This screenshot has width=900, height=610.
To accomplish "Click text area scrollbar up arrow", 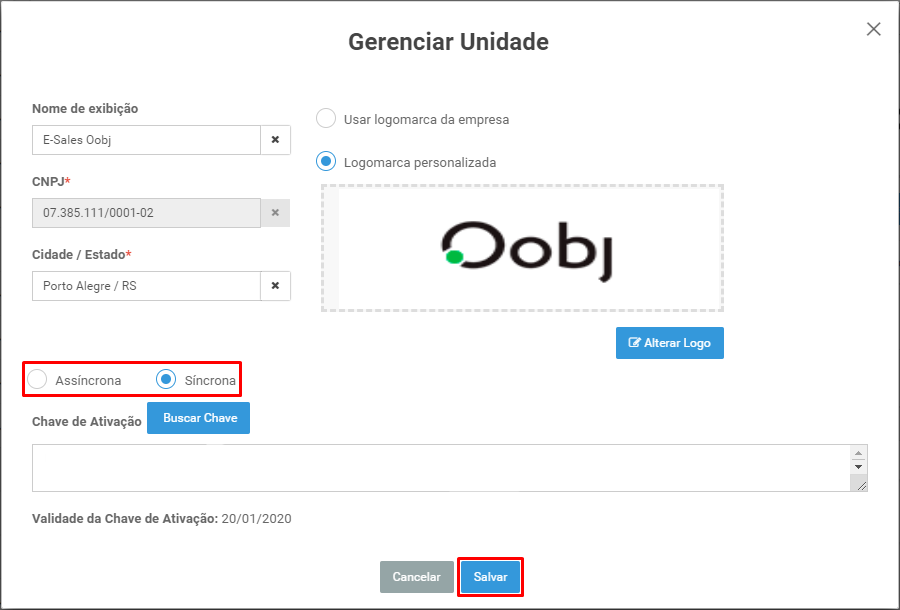I will tap(858, 453).
